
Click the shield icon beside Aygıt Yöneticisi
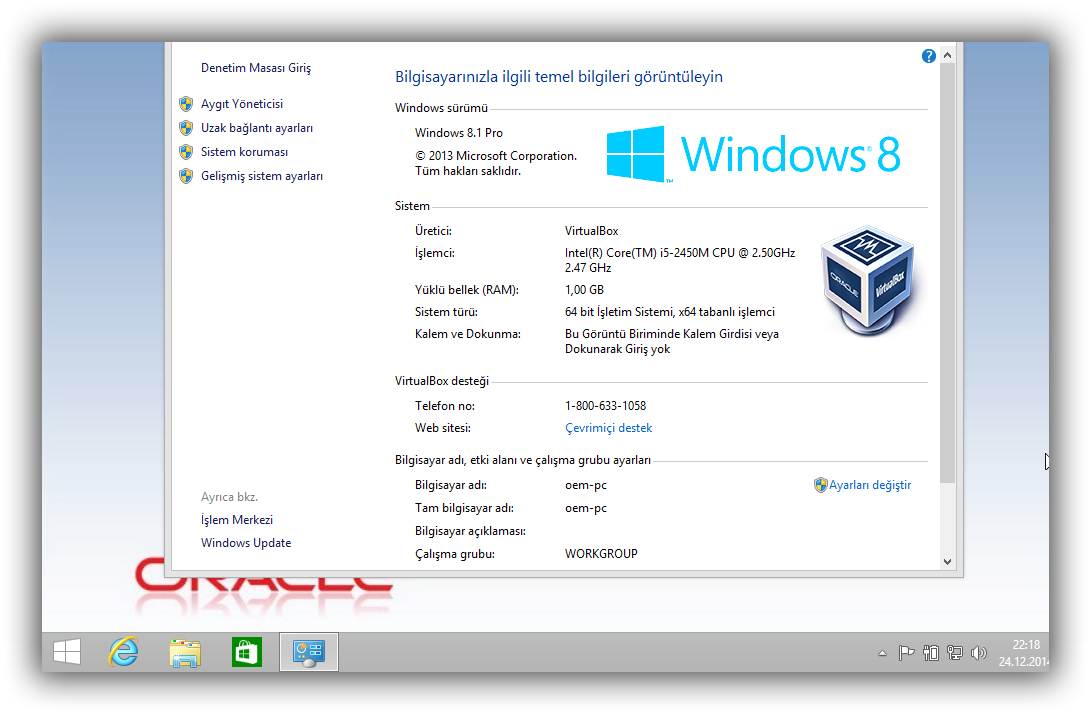[186, 104]
